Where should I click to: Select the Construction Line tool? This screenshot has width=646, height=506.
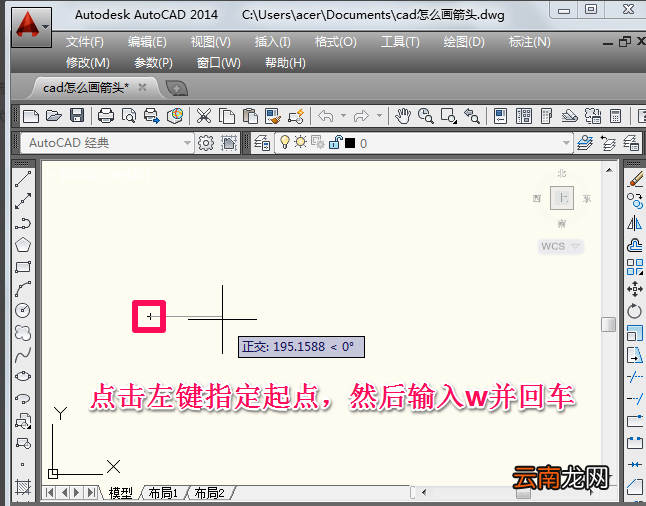coord(23,201)
